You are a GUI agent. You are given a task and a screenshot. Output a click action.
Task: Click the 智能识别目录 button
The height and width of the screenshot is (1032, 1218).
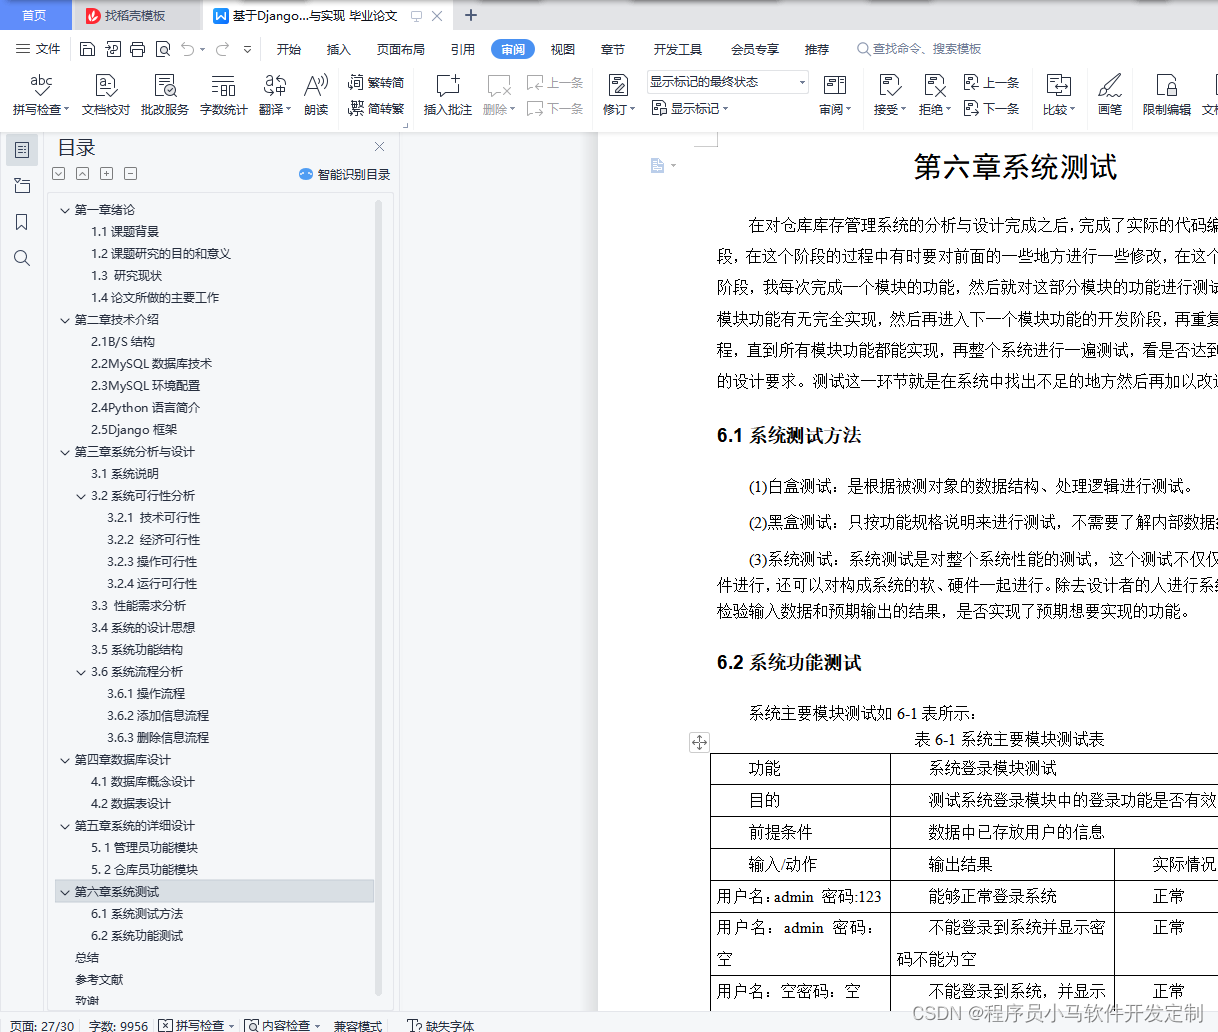pos(344,174)
